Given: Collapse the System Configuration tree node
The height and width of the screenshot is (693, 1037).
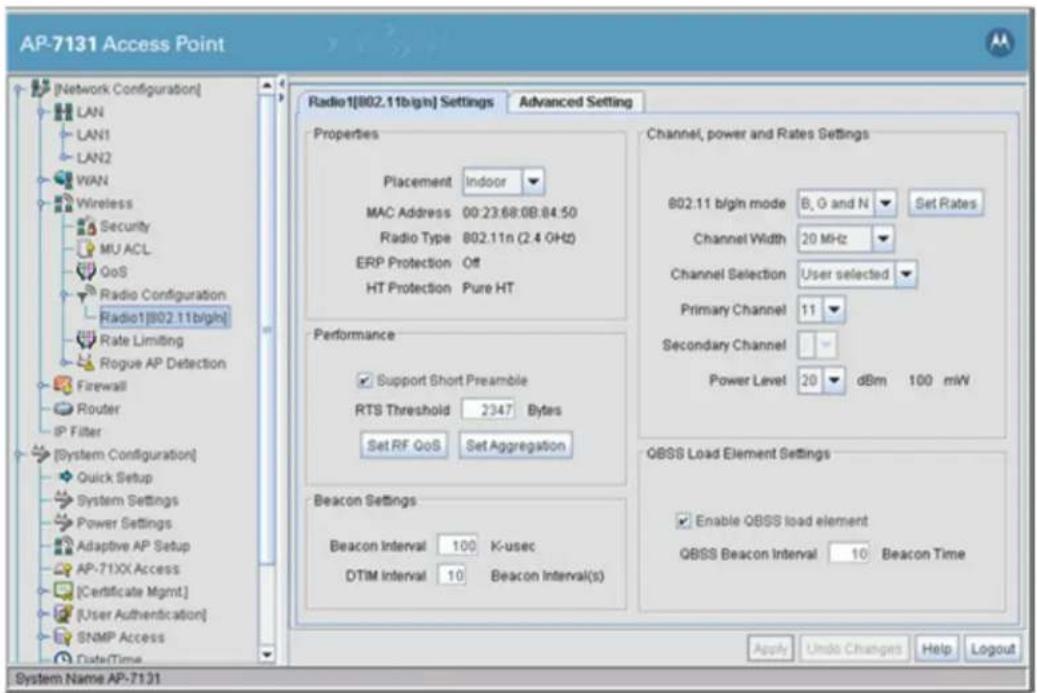Looking at the screenshot, I should [x=19, y=454].
